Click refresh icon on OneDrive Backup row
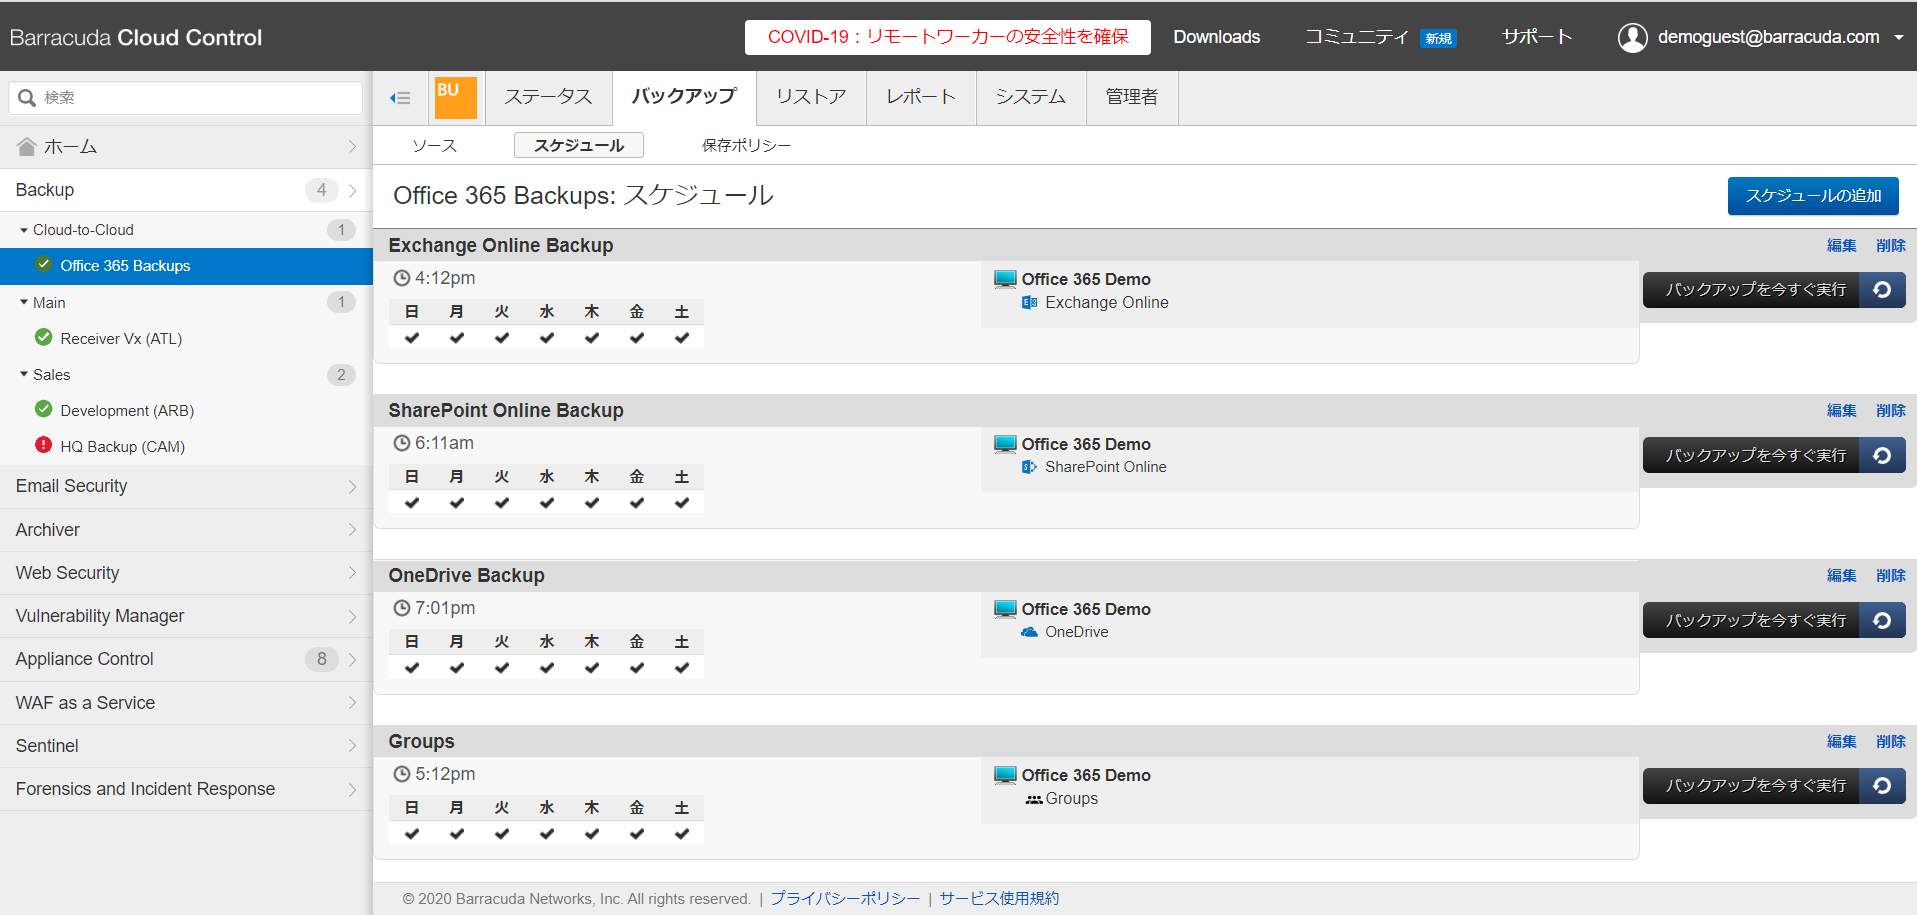This screenshot has height=915, width=1917. pyautogui.click(x=1882, y=620)
